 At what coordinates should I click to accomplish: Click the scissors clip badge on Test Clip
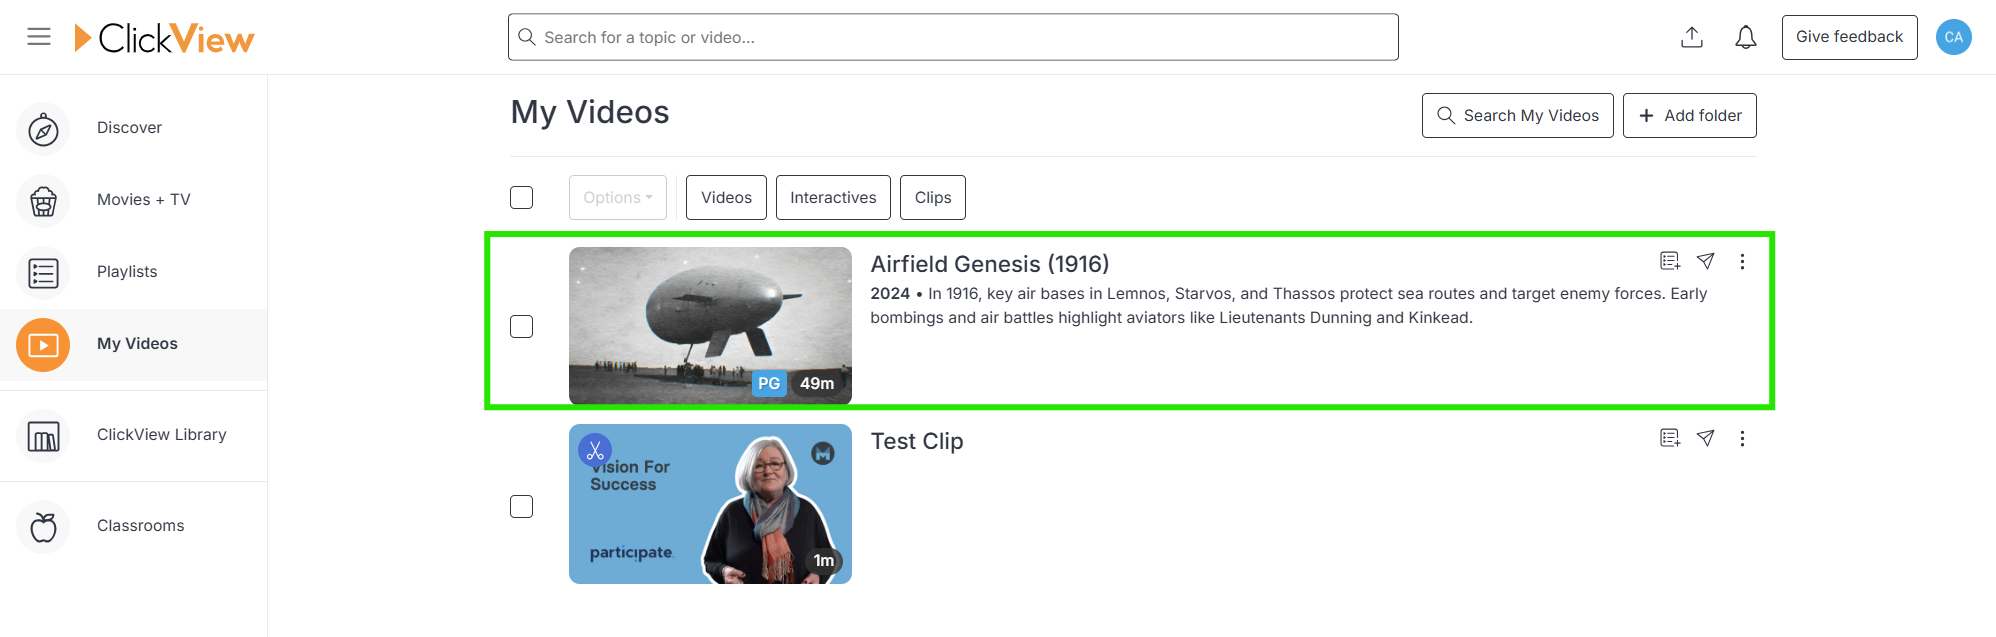(595, 450)
